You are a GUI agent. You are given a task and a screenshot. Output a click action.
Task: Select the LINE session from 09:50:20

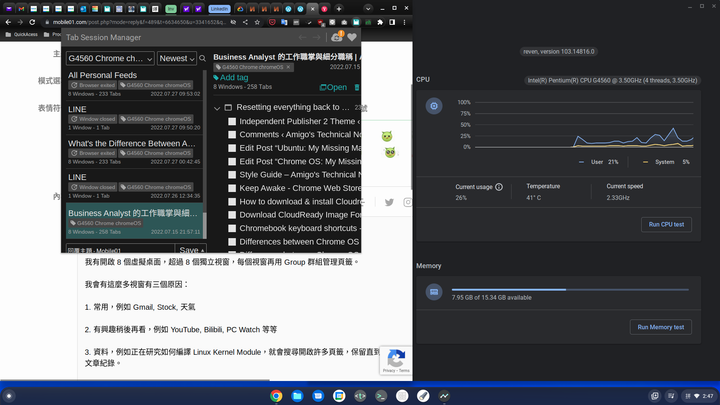[134, 118]
